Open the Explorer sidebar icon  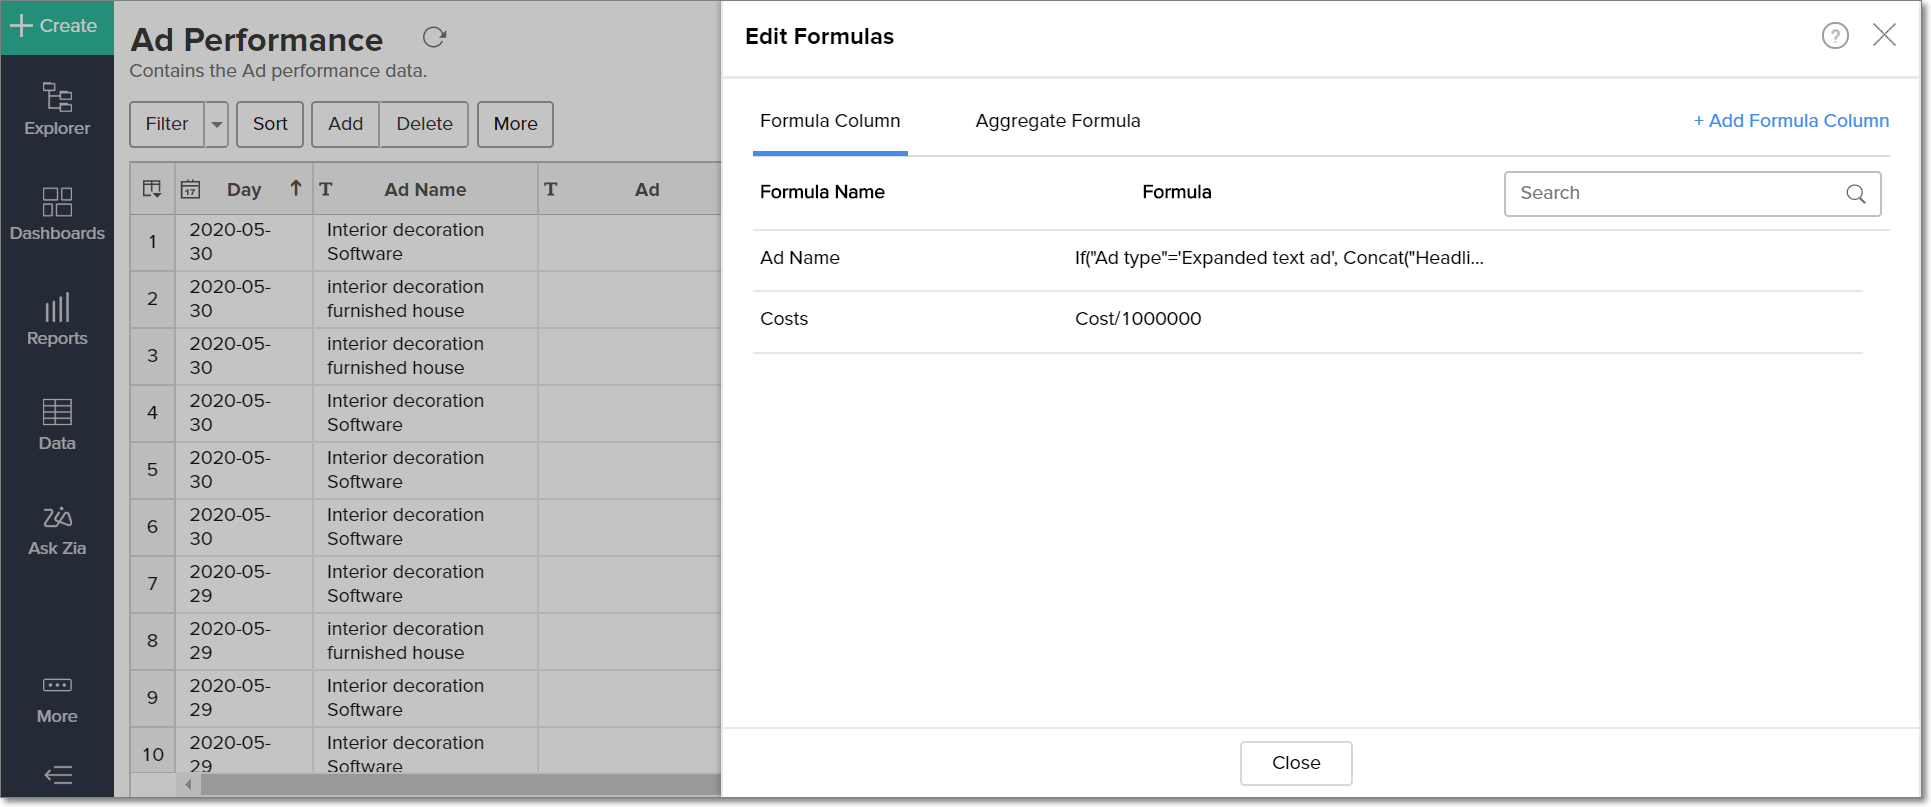57,109
